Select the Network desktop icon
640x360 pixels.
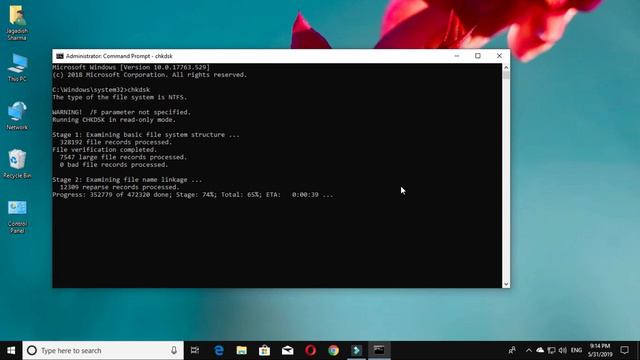coord(17,116)
